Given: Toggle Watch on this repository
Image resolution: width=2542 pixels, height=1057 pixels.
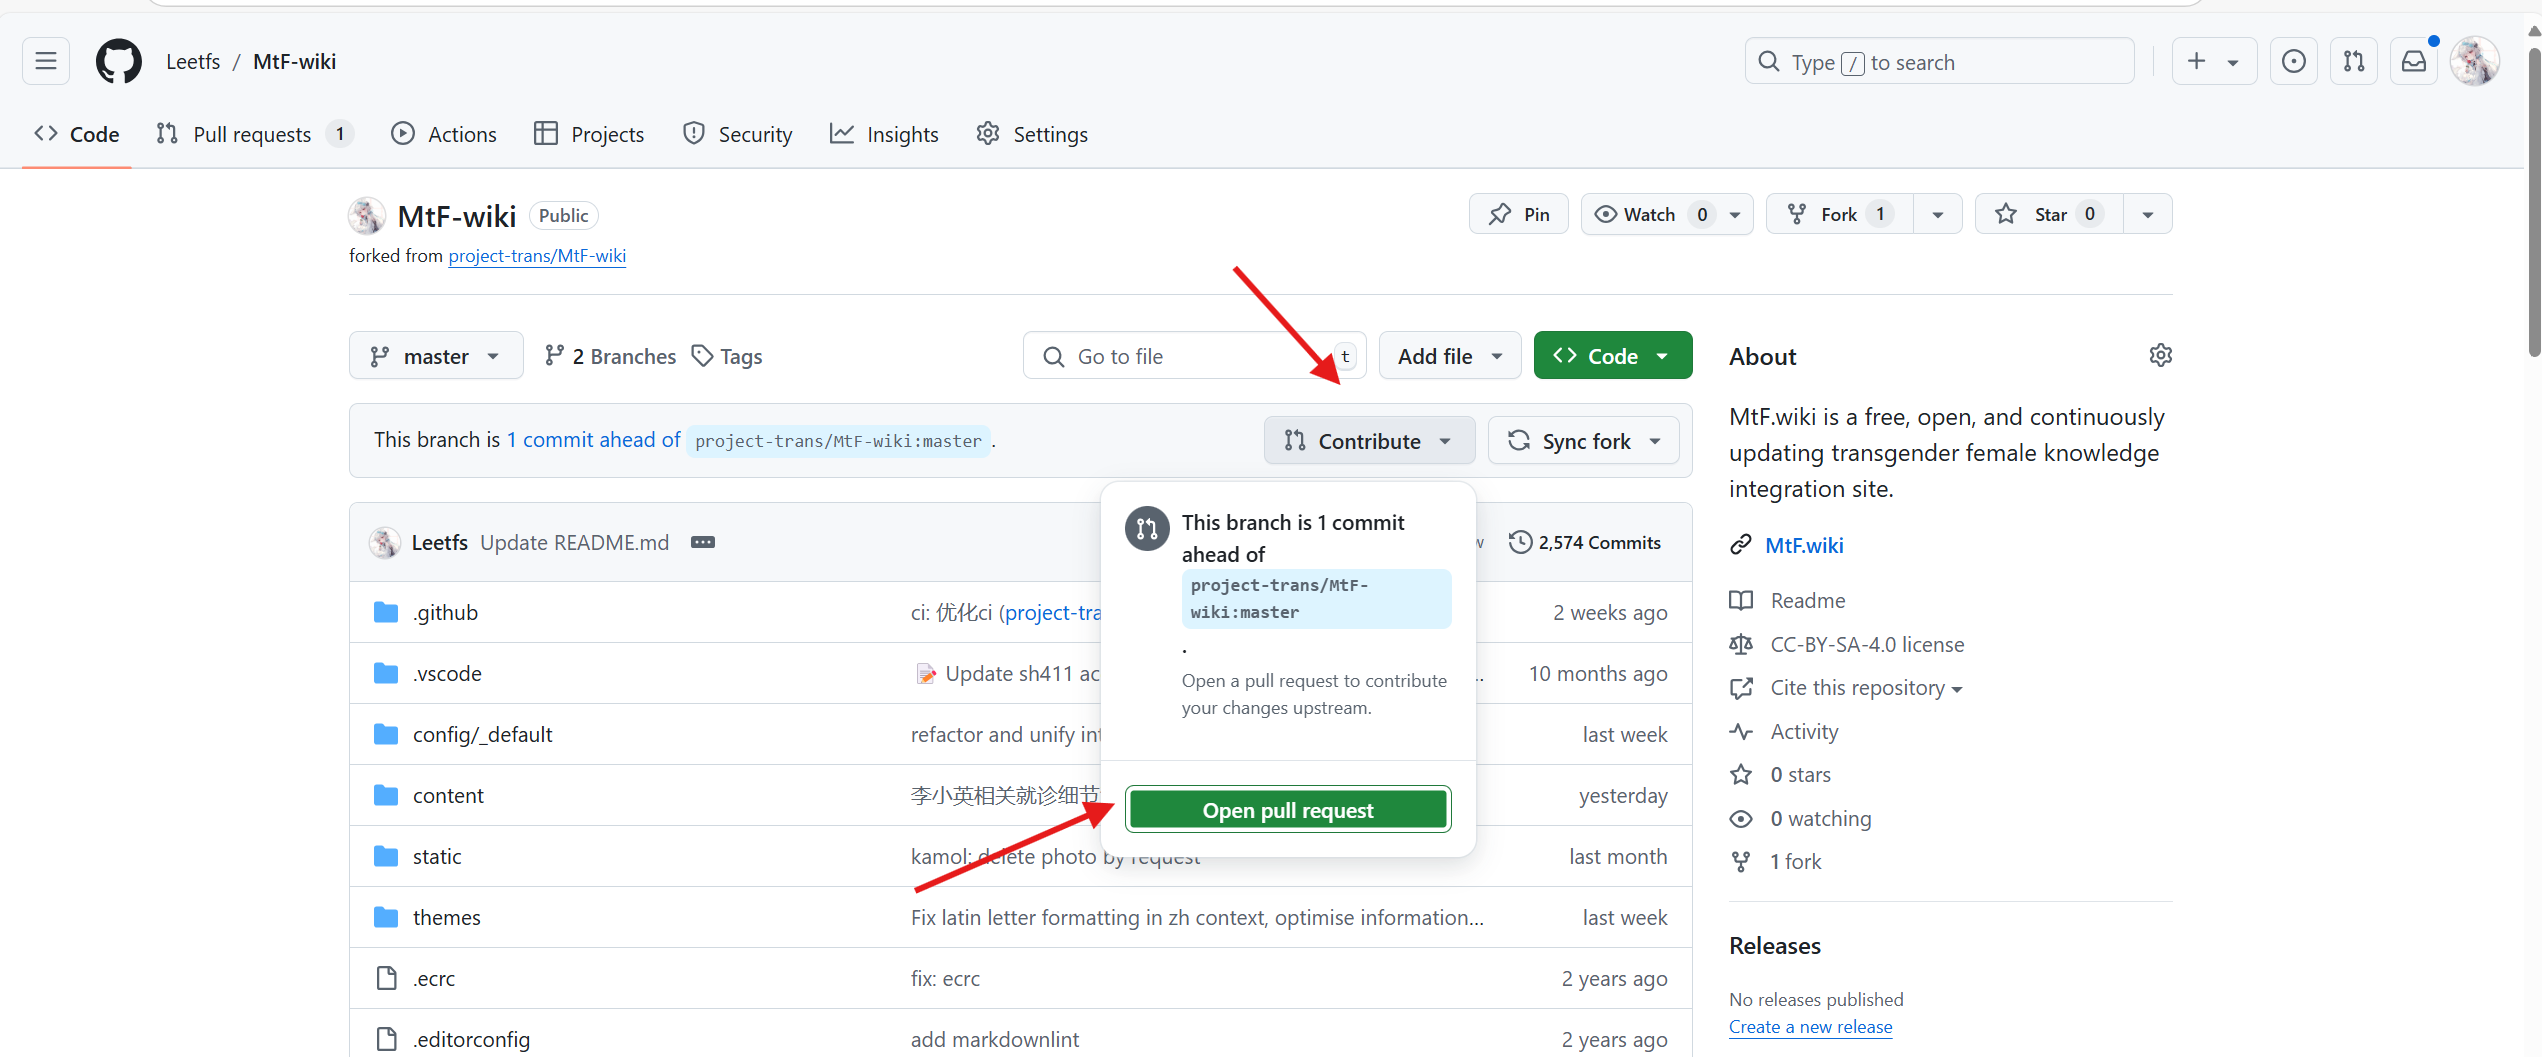Looking at the screenshot, I should (1650, 215).
